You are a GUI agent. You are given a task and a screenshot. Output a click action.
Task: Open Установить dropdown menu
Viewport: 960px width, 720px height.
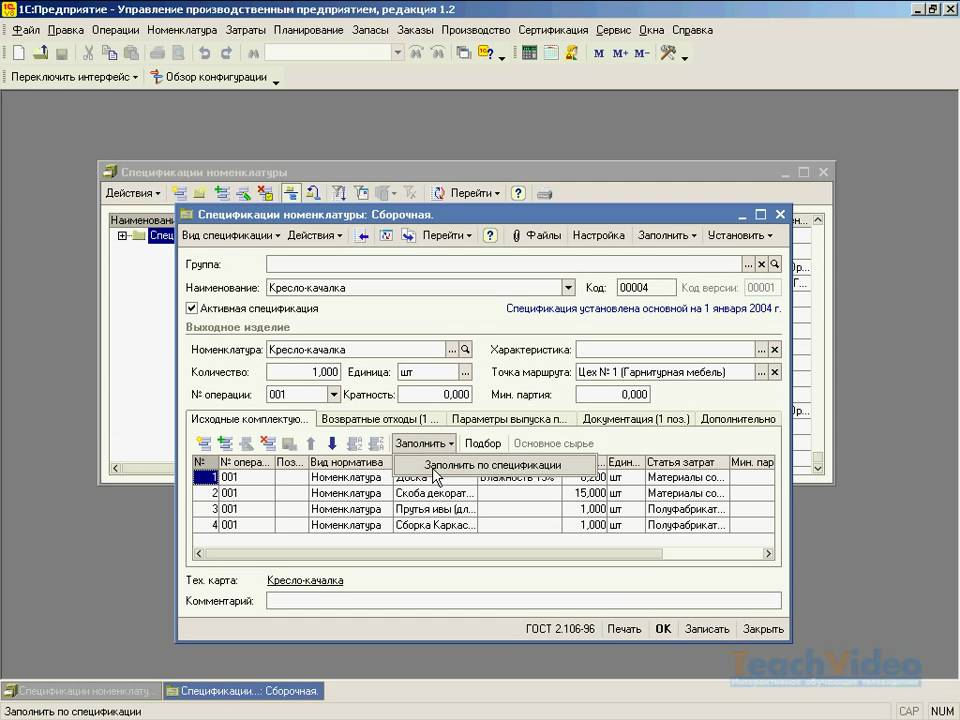click(x=740, y=235)
